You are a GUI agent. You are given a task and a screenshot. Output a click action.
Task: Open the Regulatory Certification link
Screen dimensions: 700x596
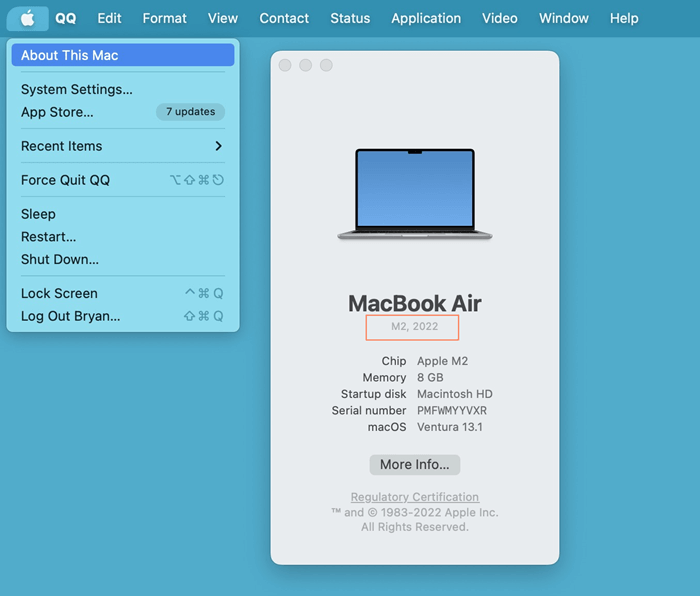(x=414, y=497)
